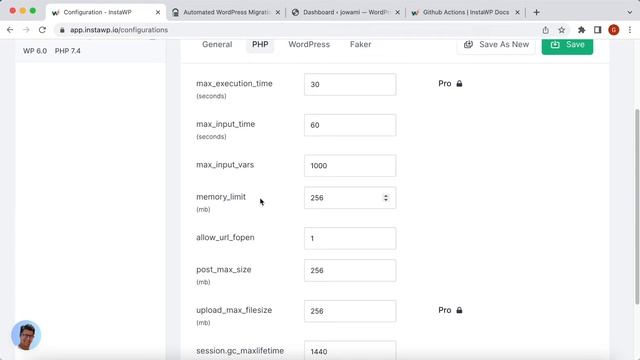The height and width of the screenshot is (360, 640).
Task: Close the Automated WordPress Migration tab
Action: [x=278, y=12]
